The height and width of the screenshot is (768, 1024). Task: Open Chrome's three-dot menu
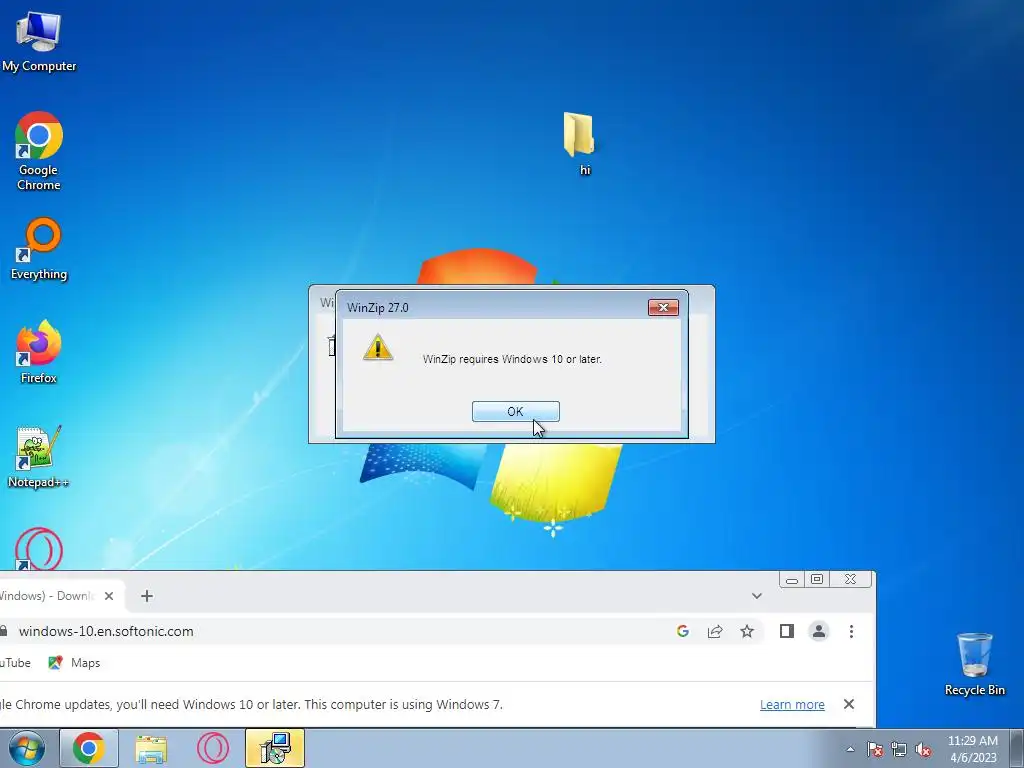tap(851, 631)
